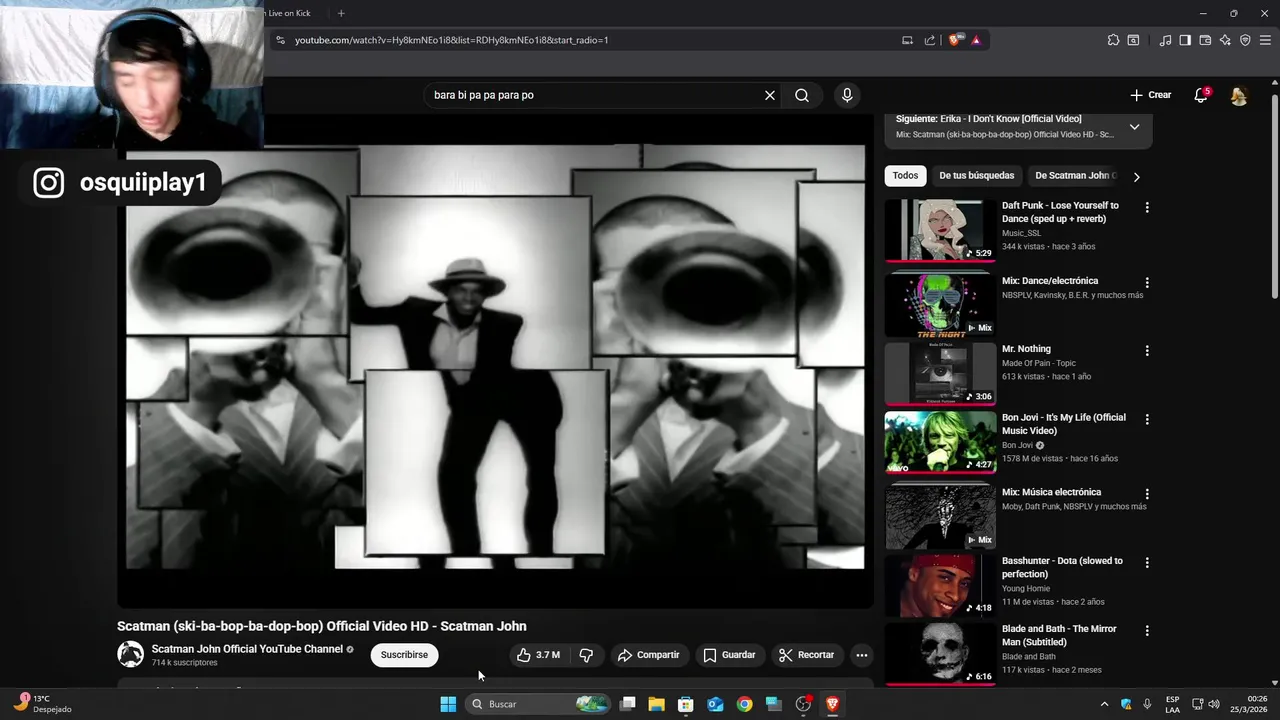Screen dimensions: 1280x720
Task: Open File Explorer from the taskbar
Action: 656,704
